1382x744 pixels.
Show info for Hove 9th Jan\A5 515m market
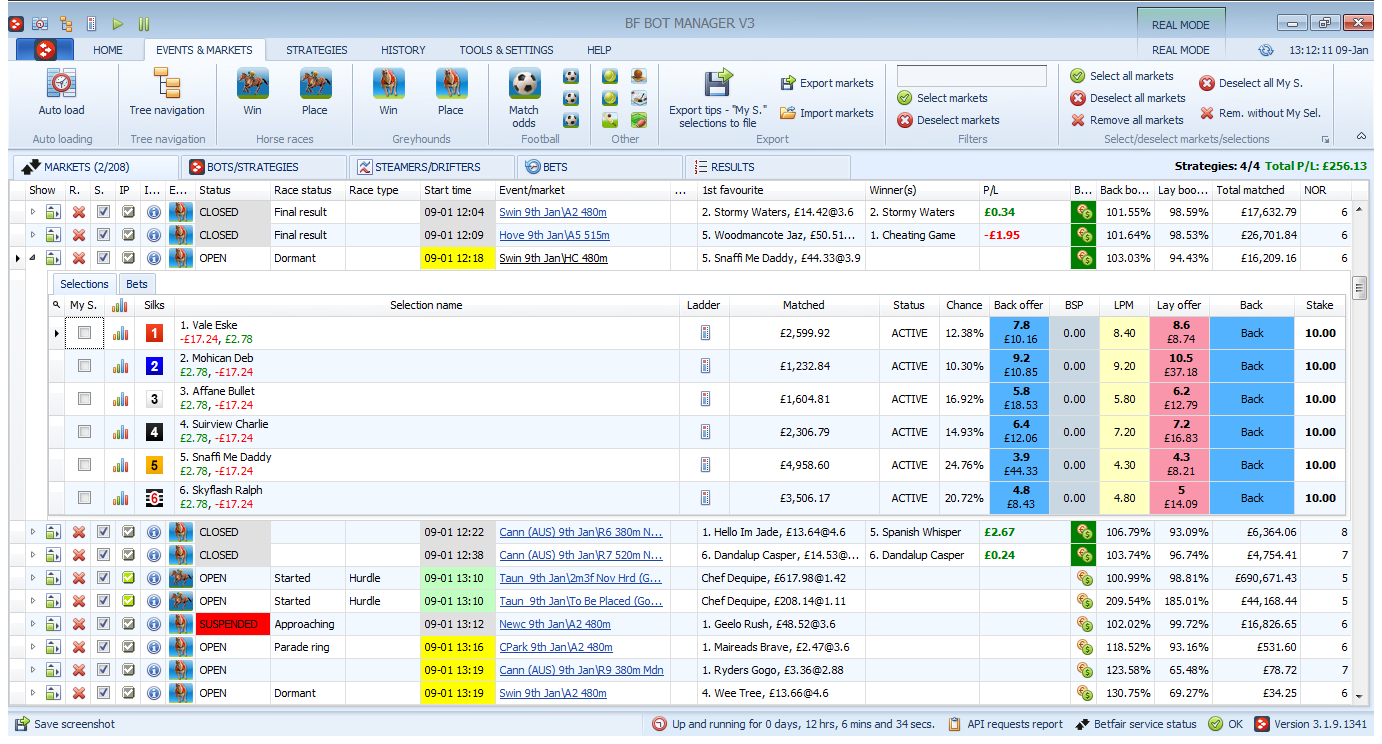click(153, 235)
